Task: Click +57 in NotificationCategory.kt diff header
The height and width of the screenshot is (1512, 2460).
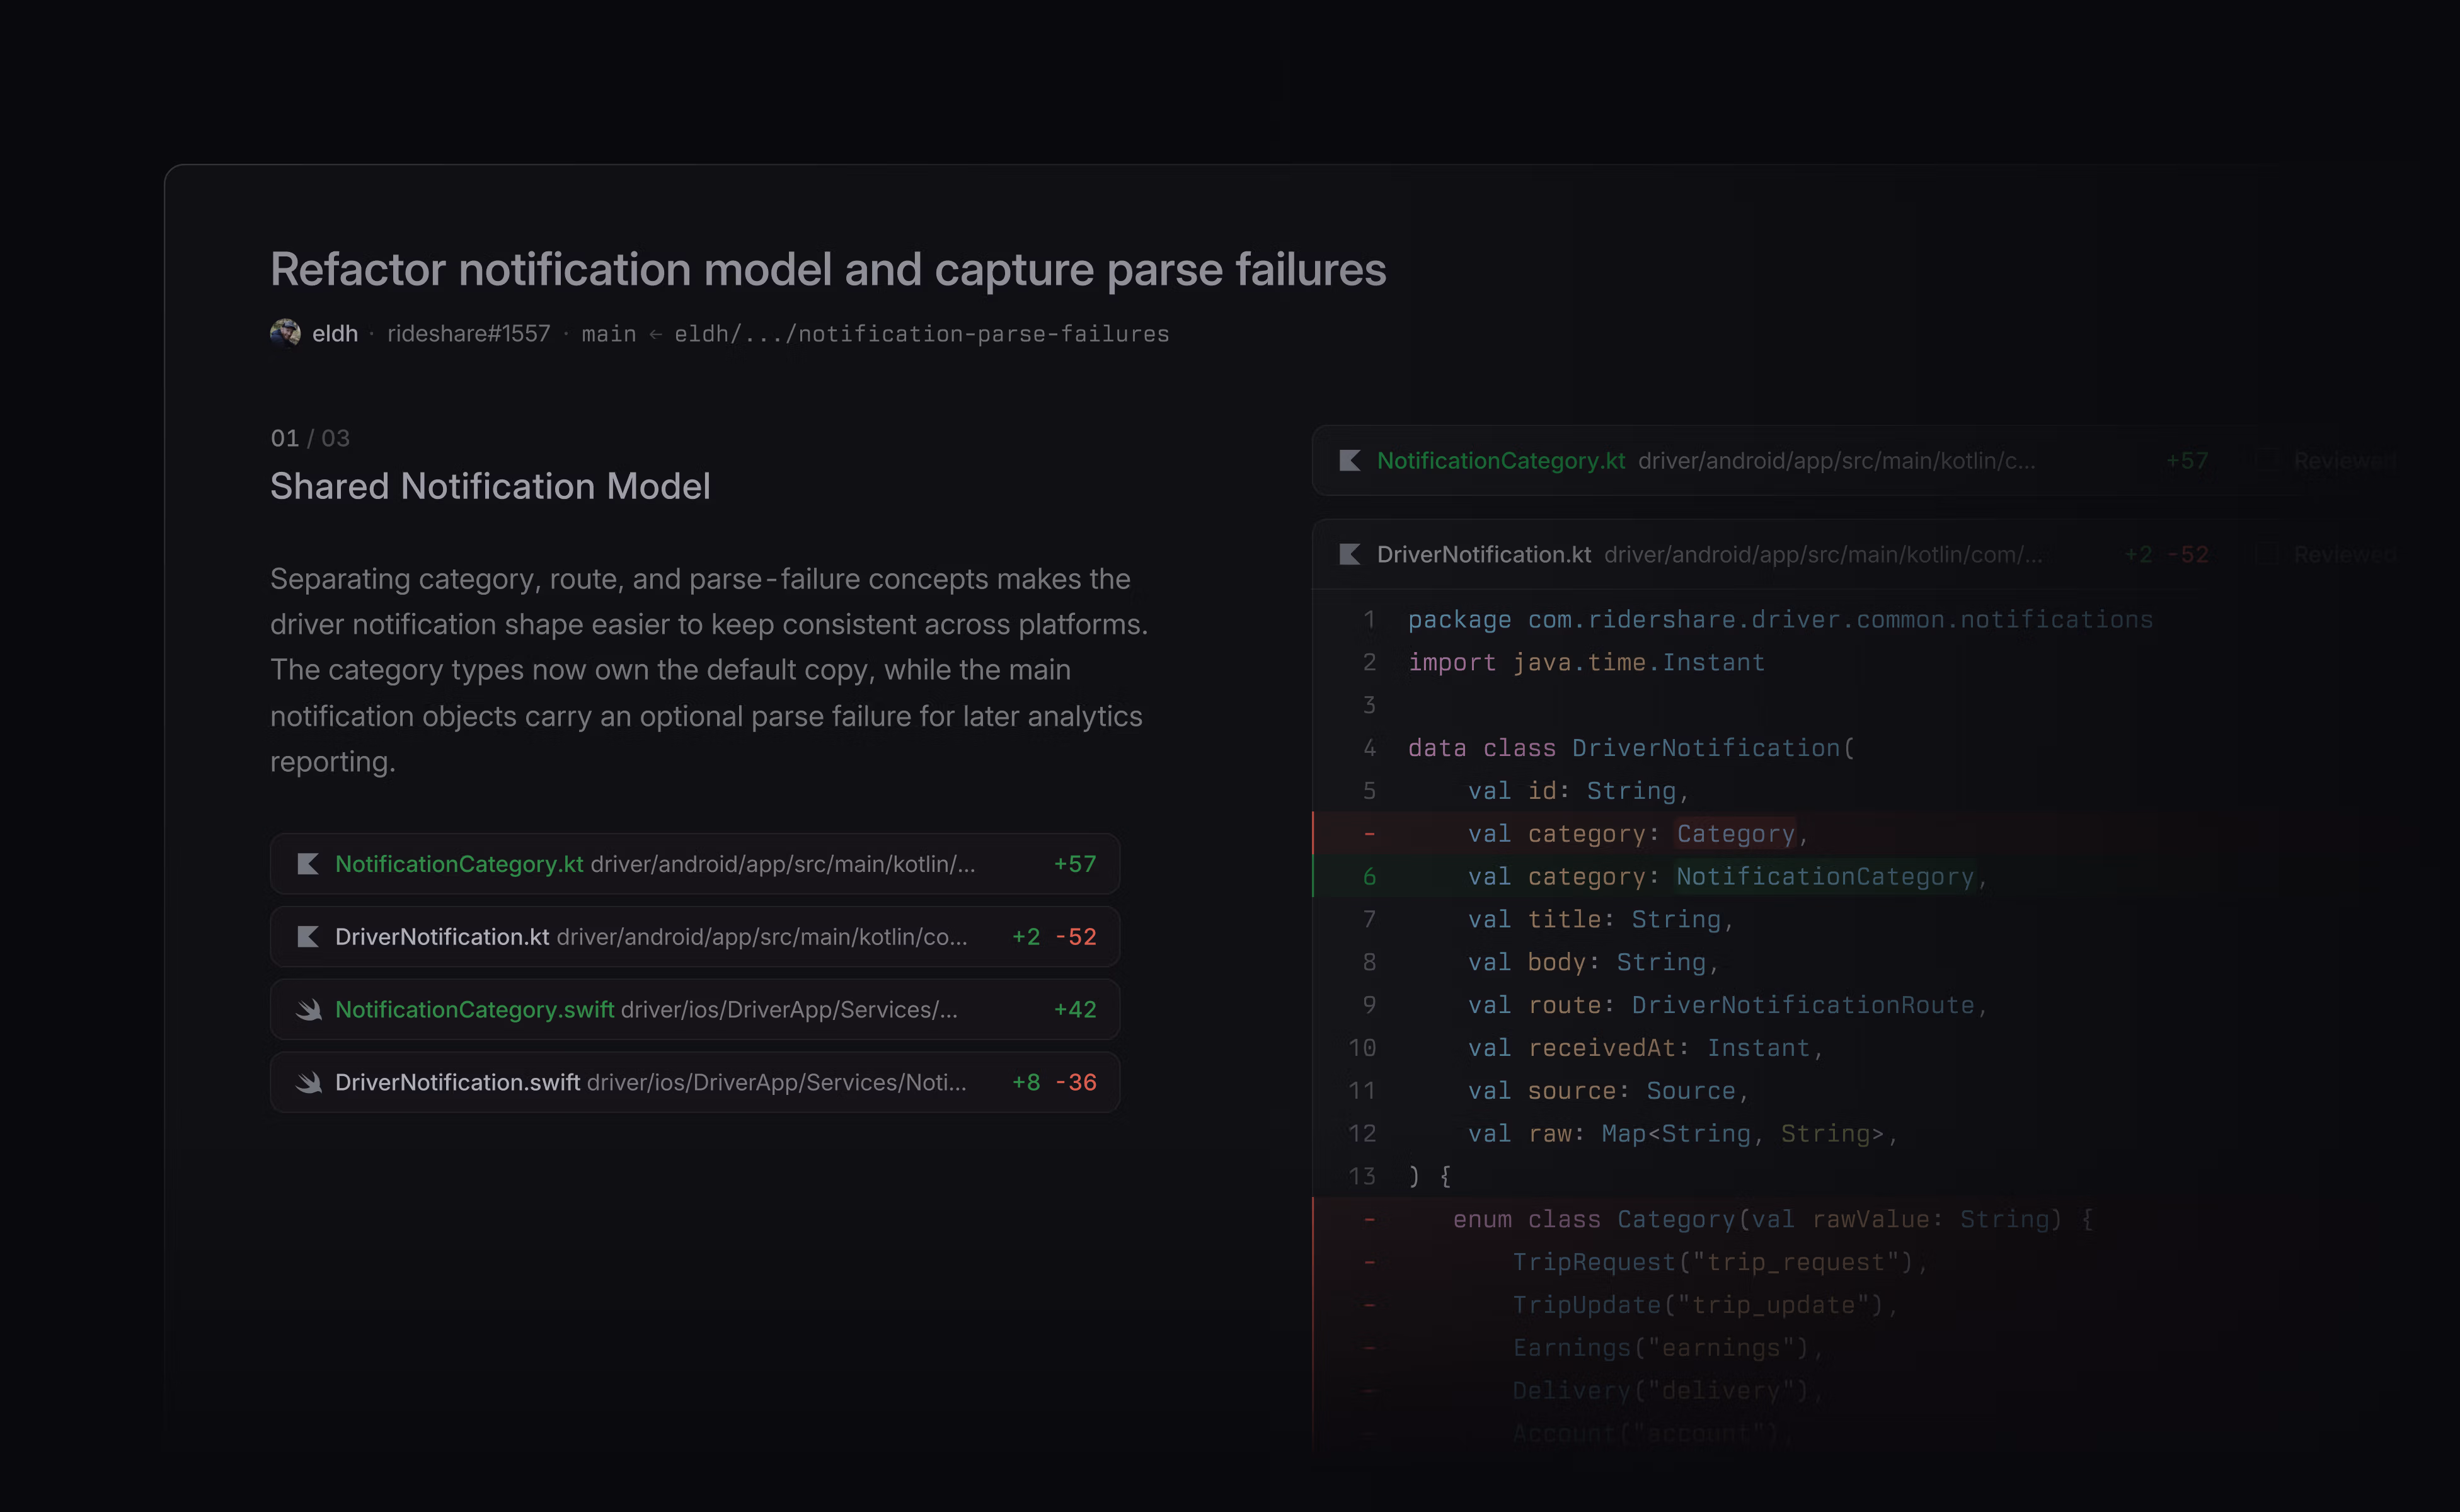Action: 2187,461
